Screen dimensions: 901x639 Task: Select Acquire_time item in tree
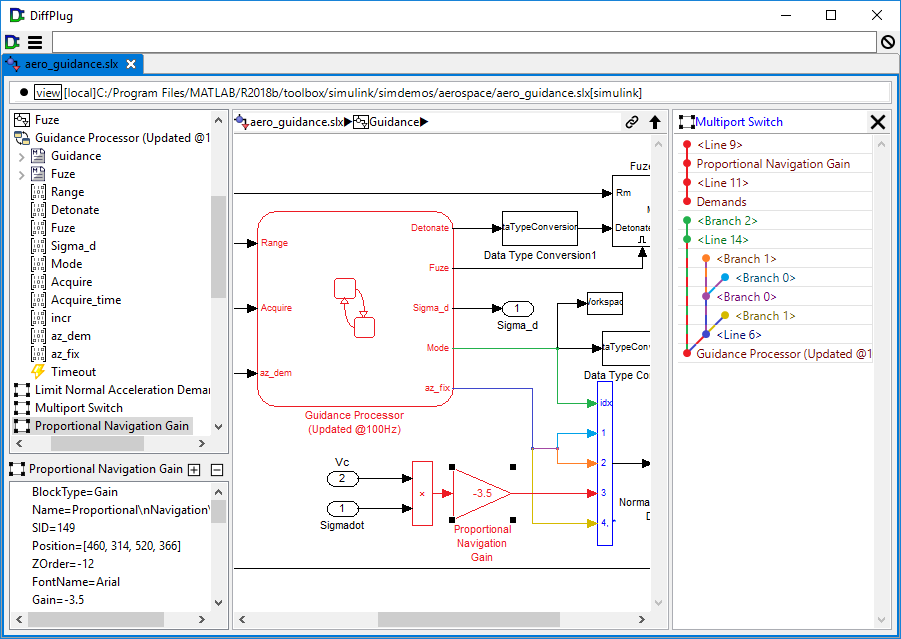[x=86, y=300]
